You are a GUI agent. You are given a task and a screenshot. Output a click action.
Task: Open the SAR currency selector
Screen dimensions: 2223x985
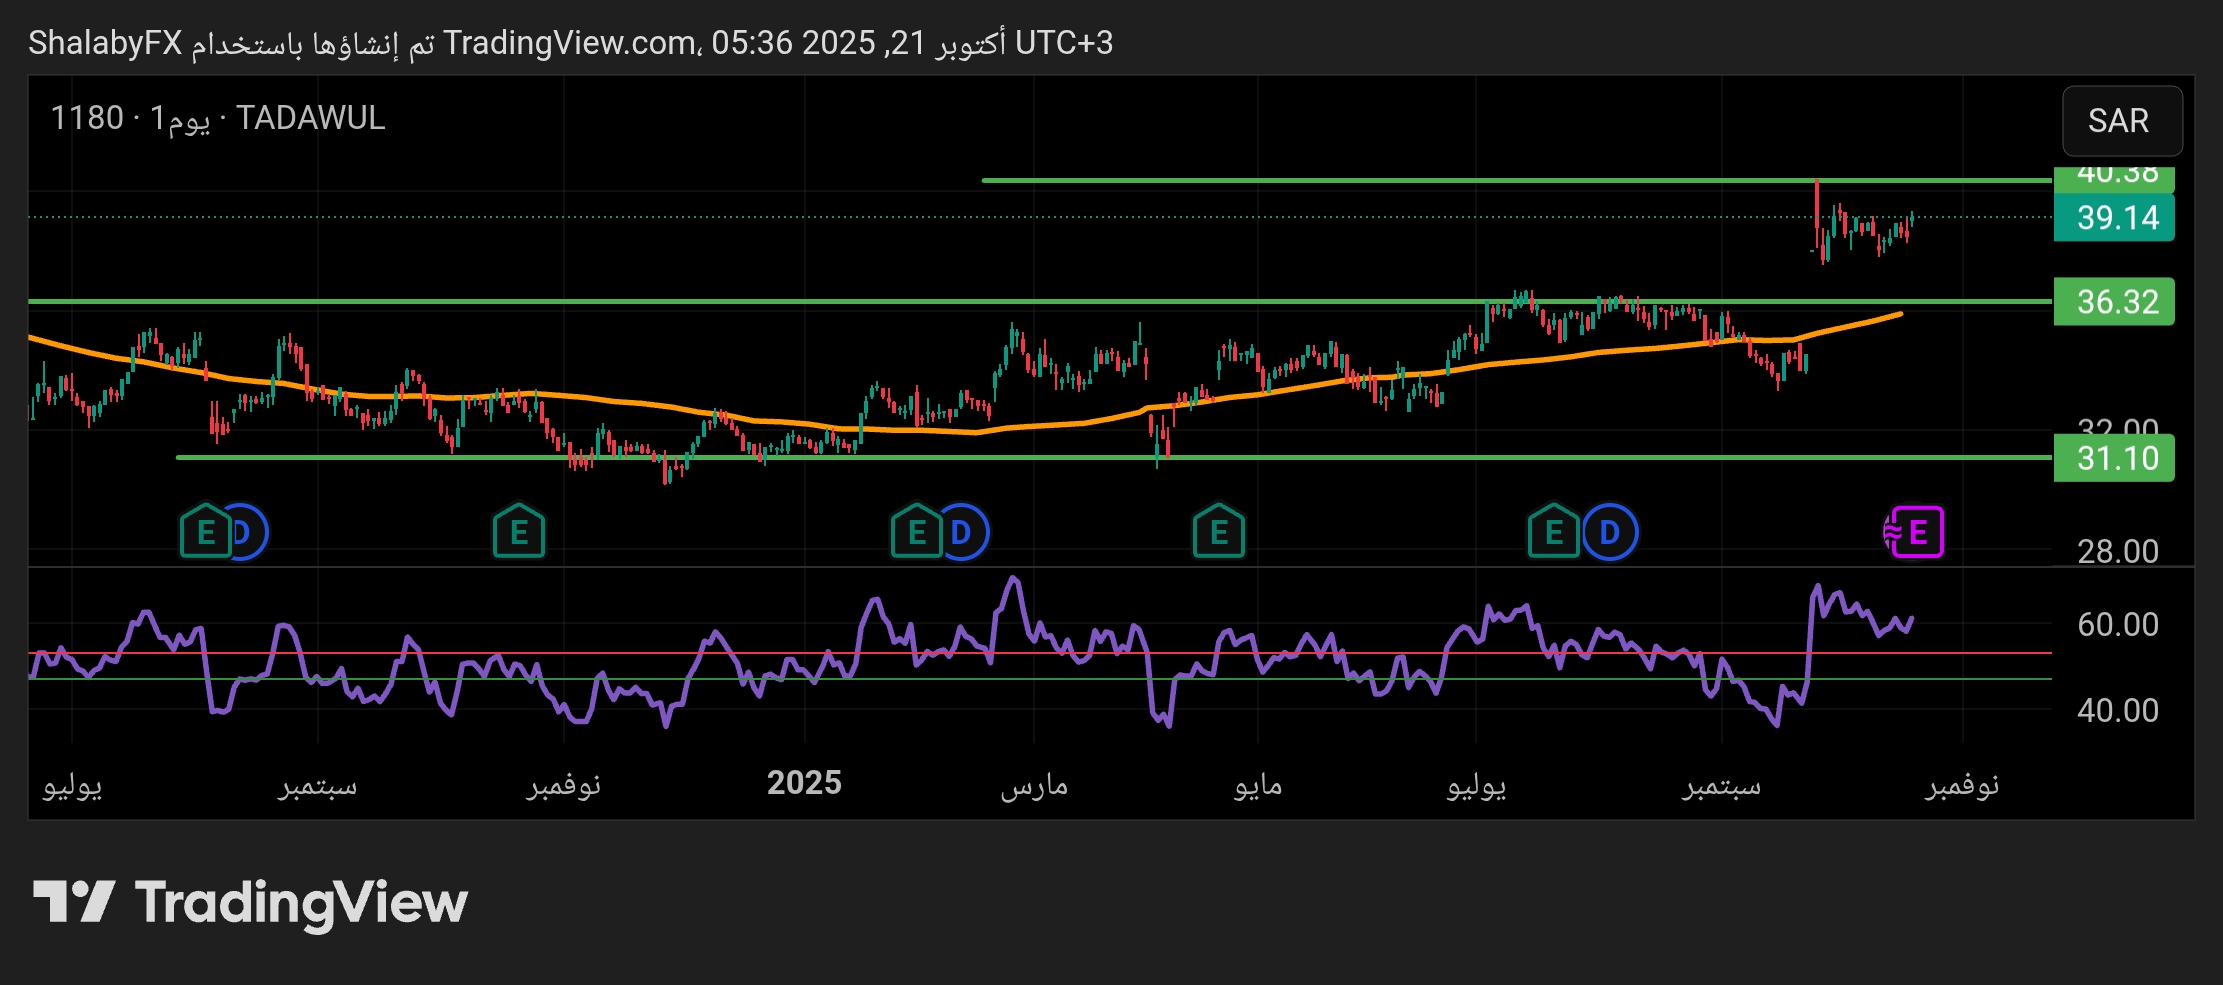tap(2121, 121)
